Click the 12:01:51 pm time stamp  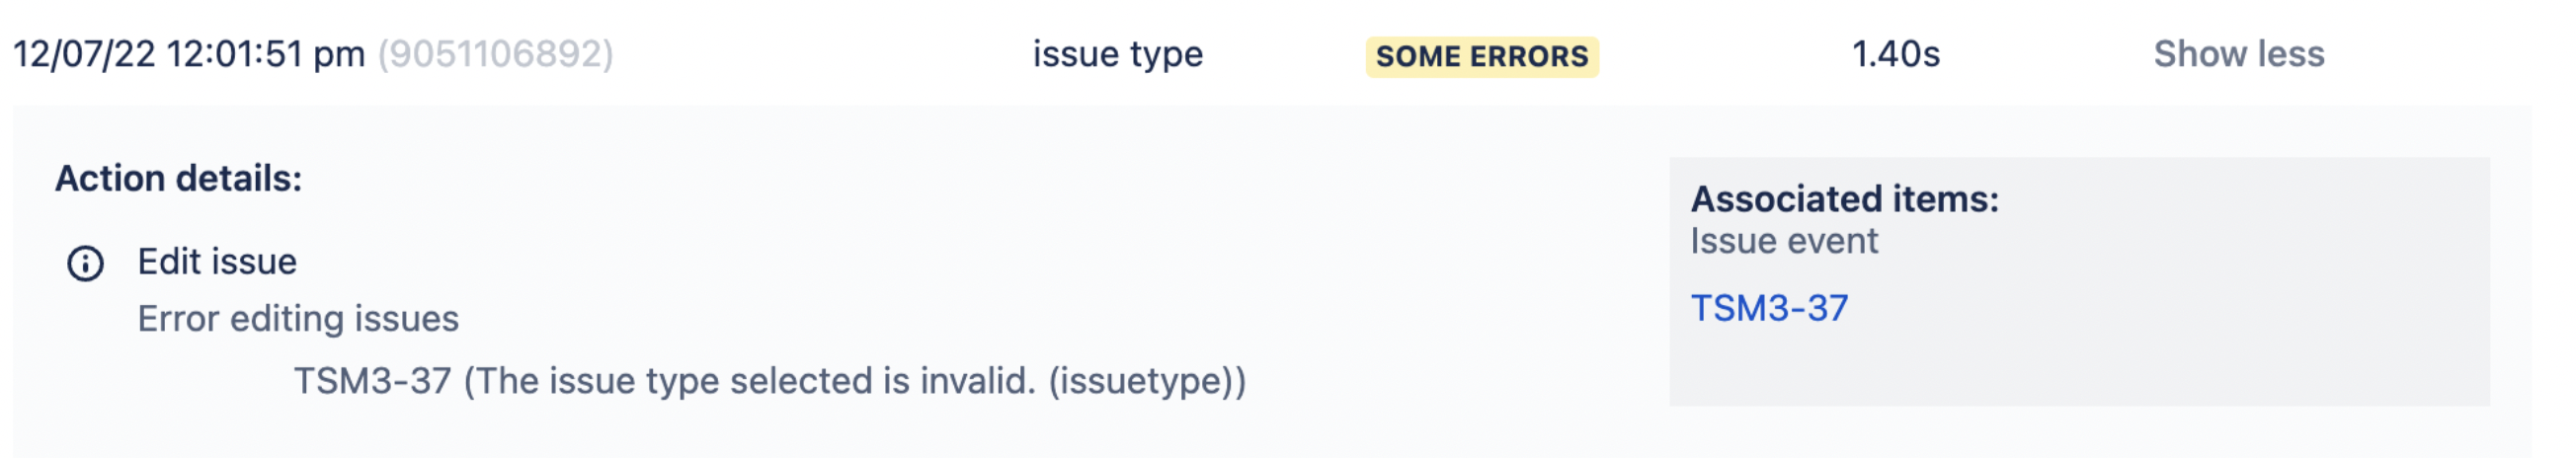click(234, 54)
